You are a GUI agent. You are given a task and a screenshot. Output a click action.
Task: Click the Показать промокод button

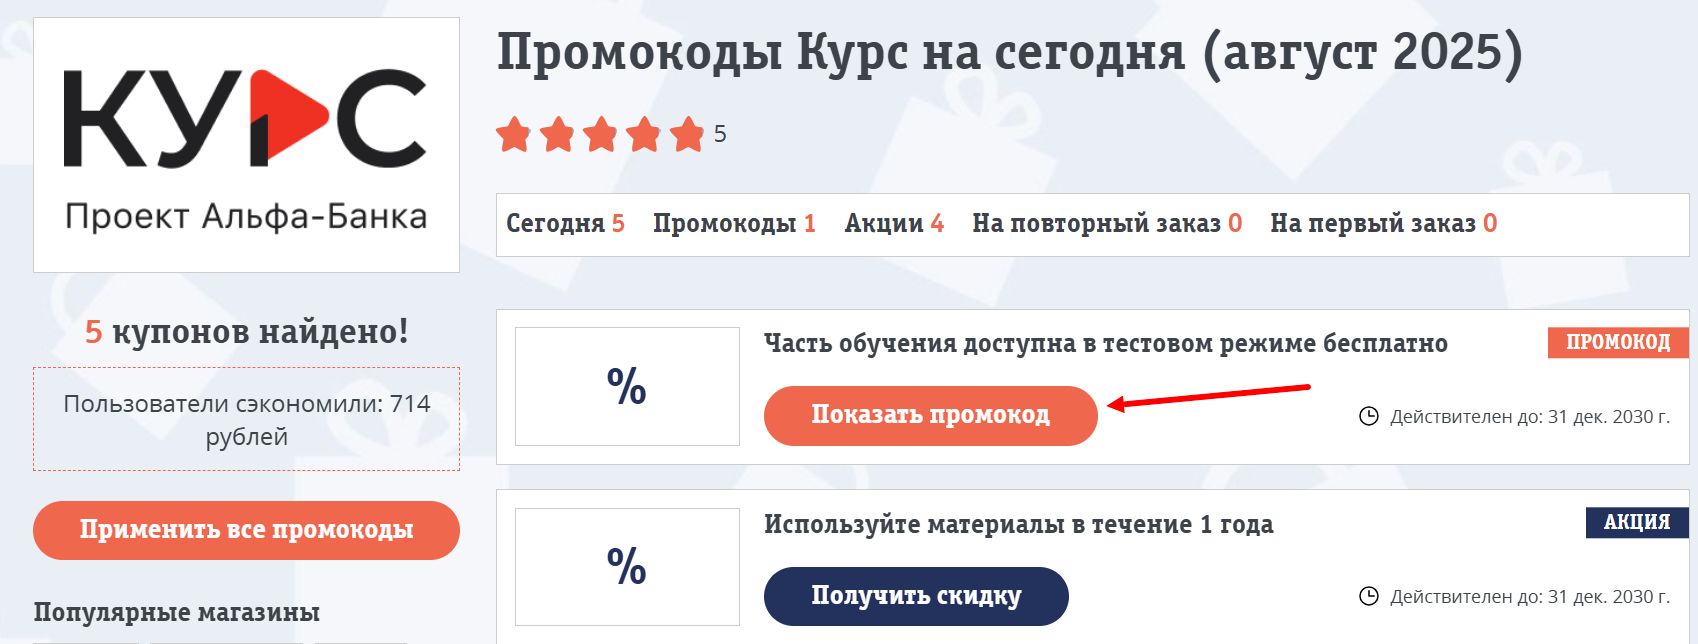point(931,413)
